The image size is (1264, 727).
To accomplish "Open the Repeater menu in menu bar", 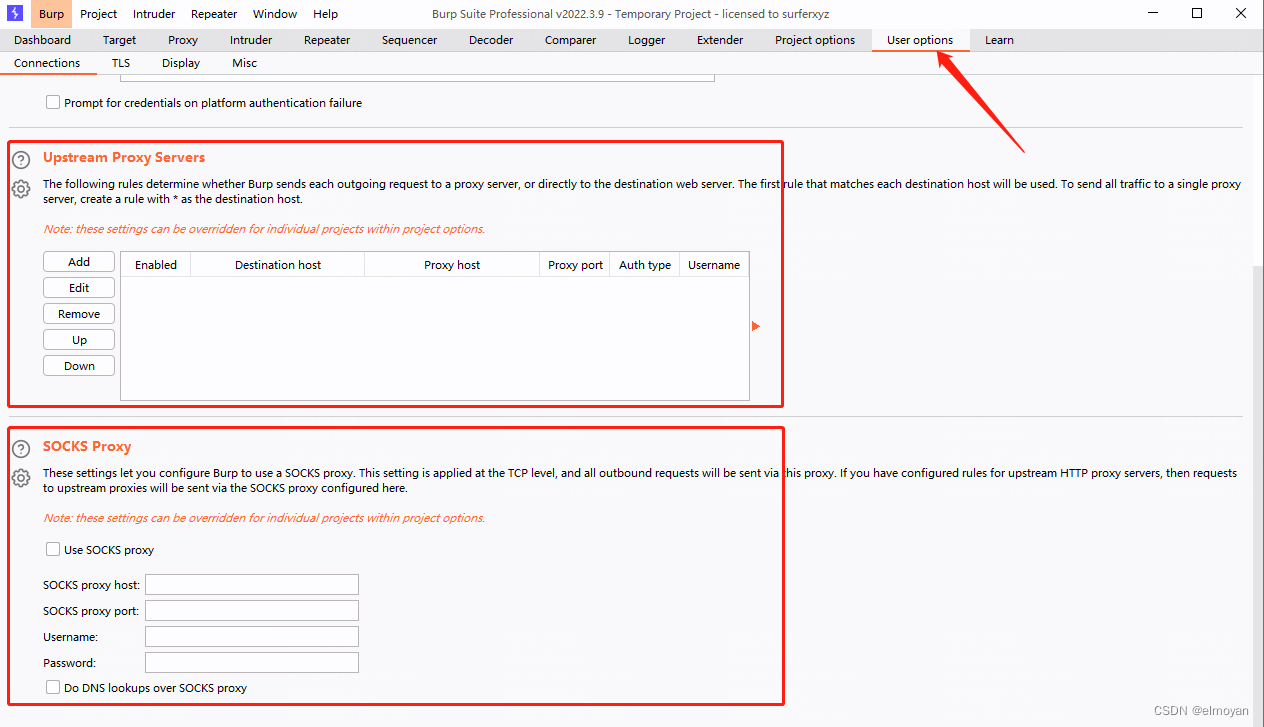I will [x=214, y=14].
